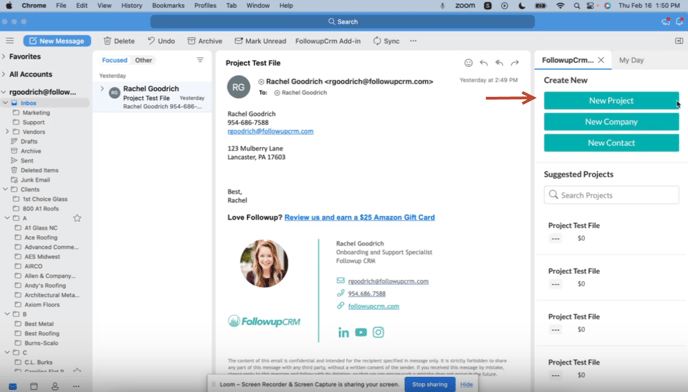
Task: Click the Delete trash icon in toolbar
Action: tap(107, 41)
